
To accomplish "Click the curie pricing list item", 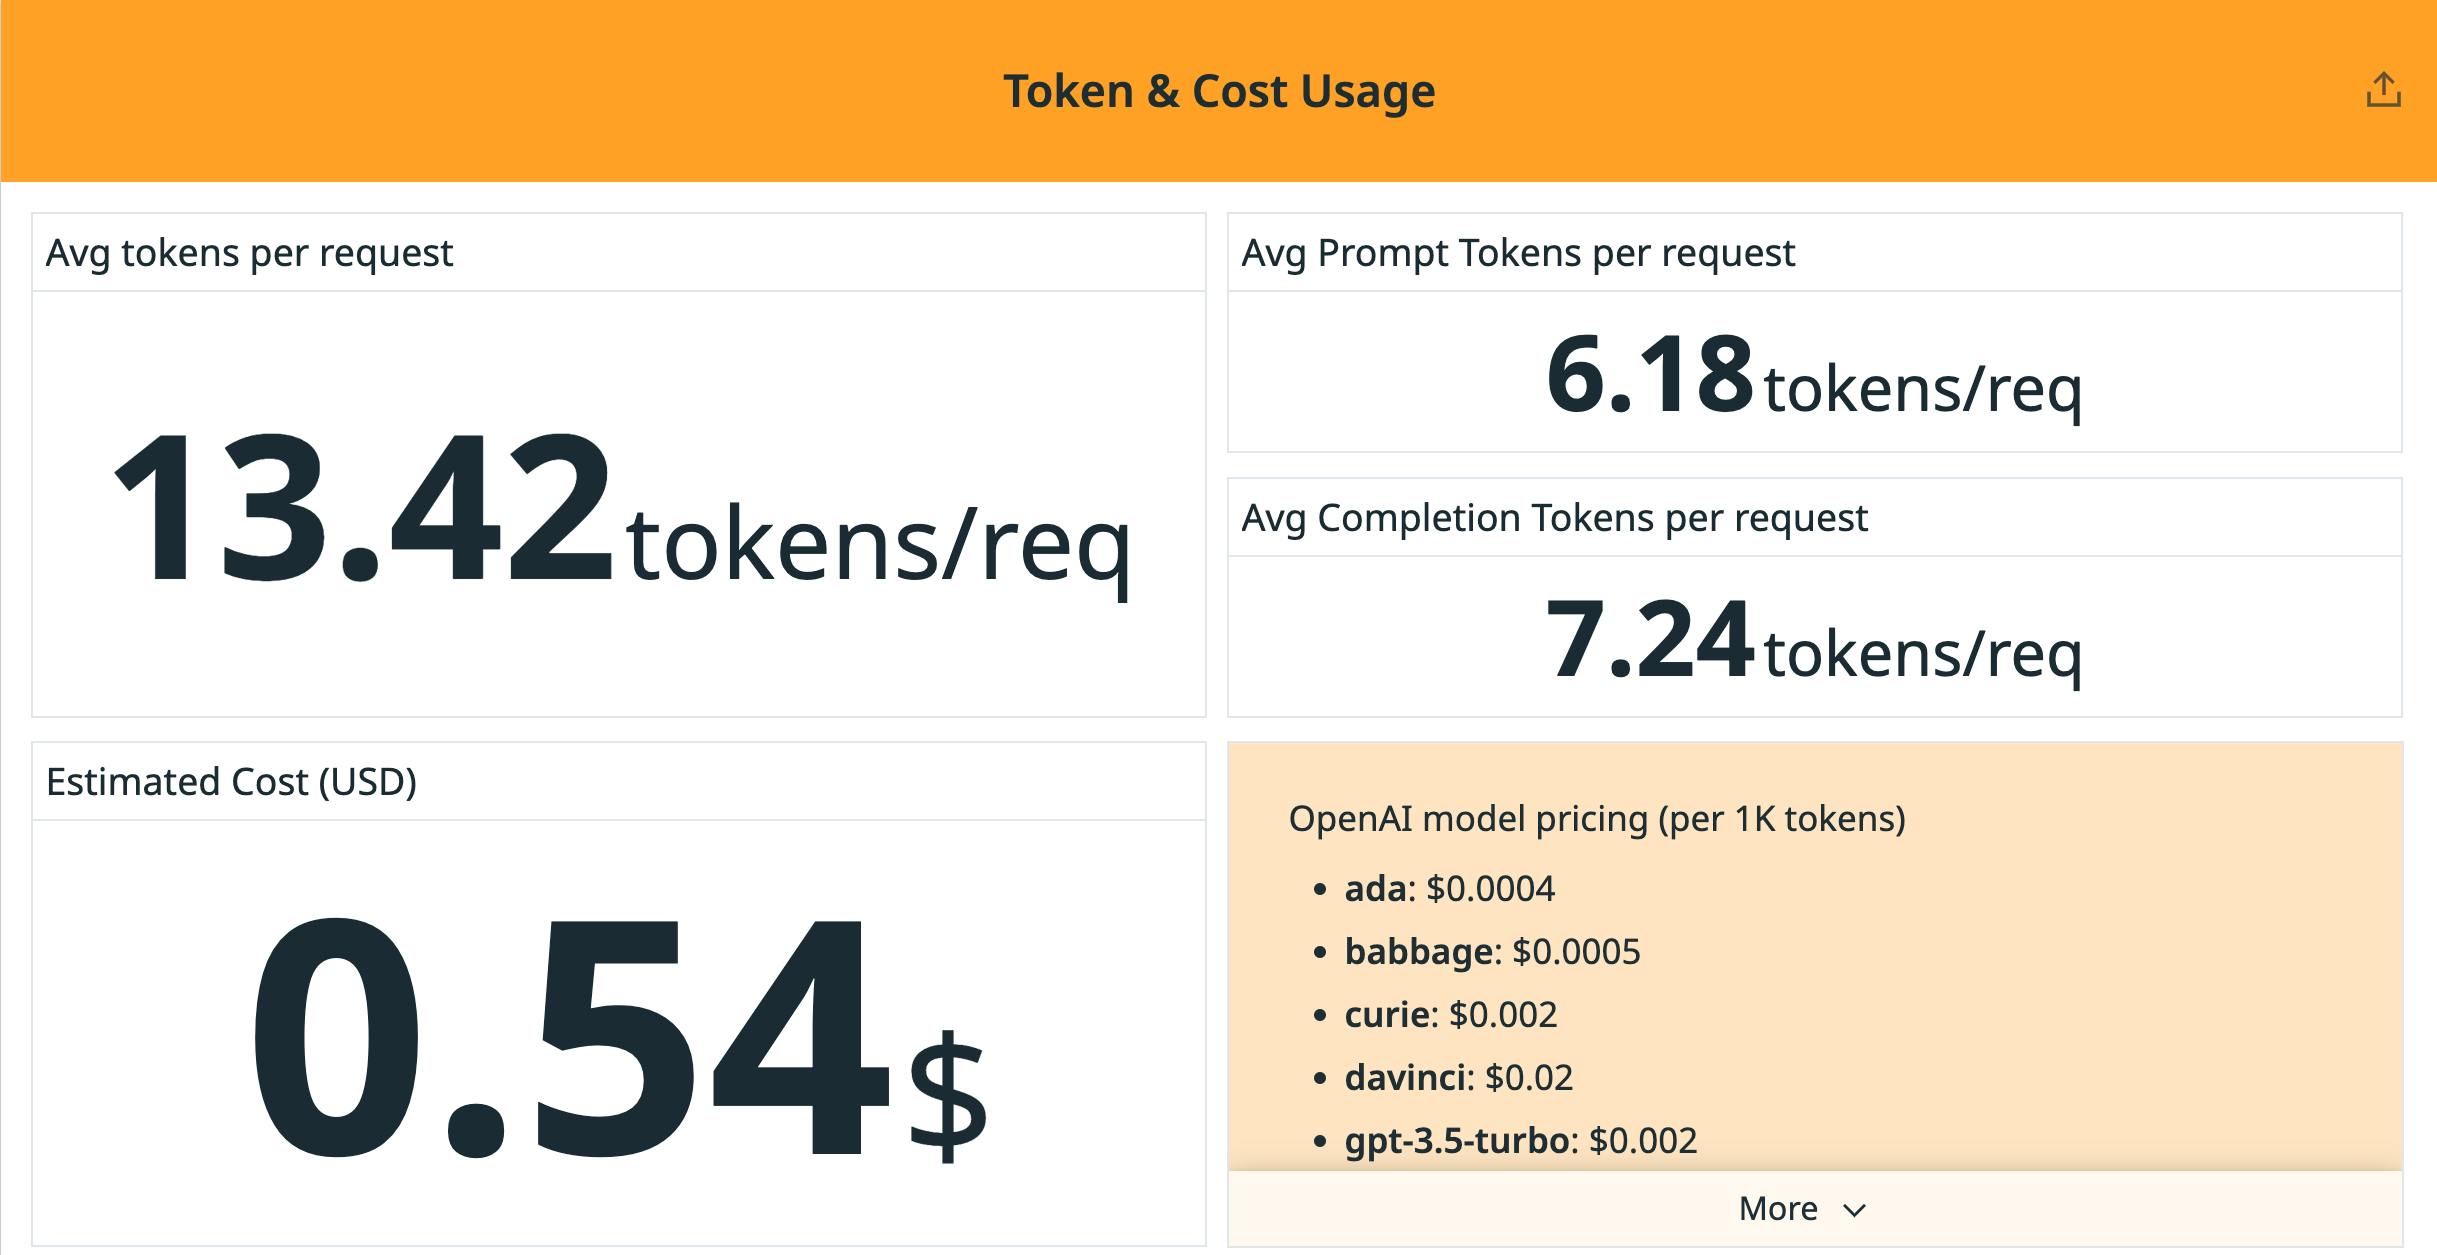I will pyautogui.click(x=1450, y=1015).
